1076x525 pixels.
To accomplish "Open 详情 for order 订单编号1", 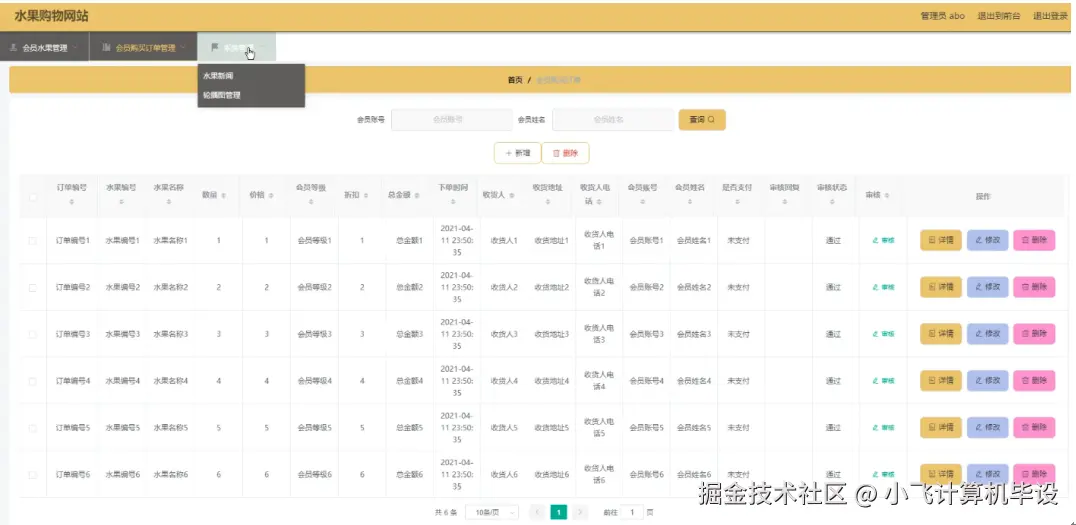I will pos(941,240).
